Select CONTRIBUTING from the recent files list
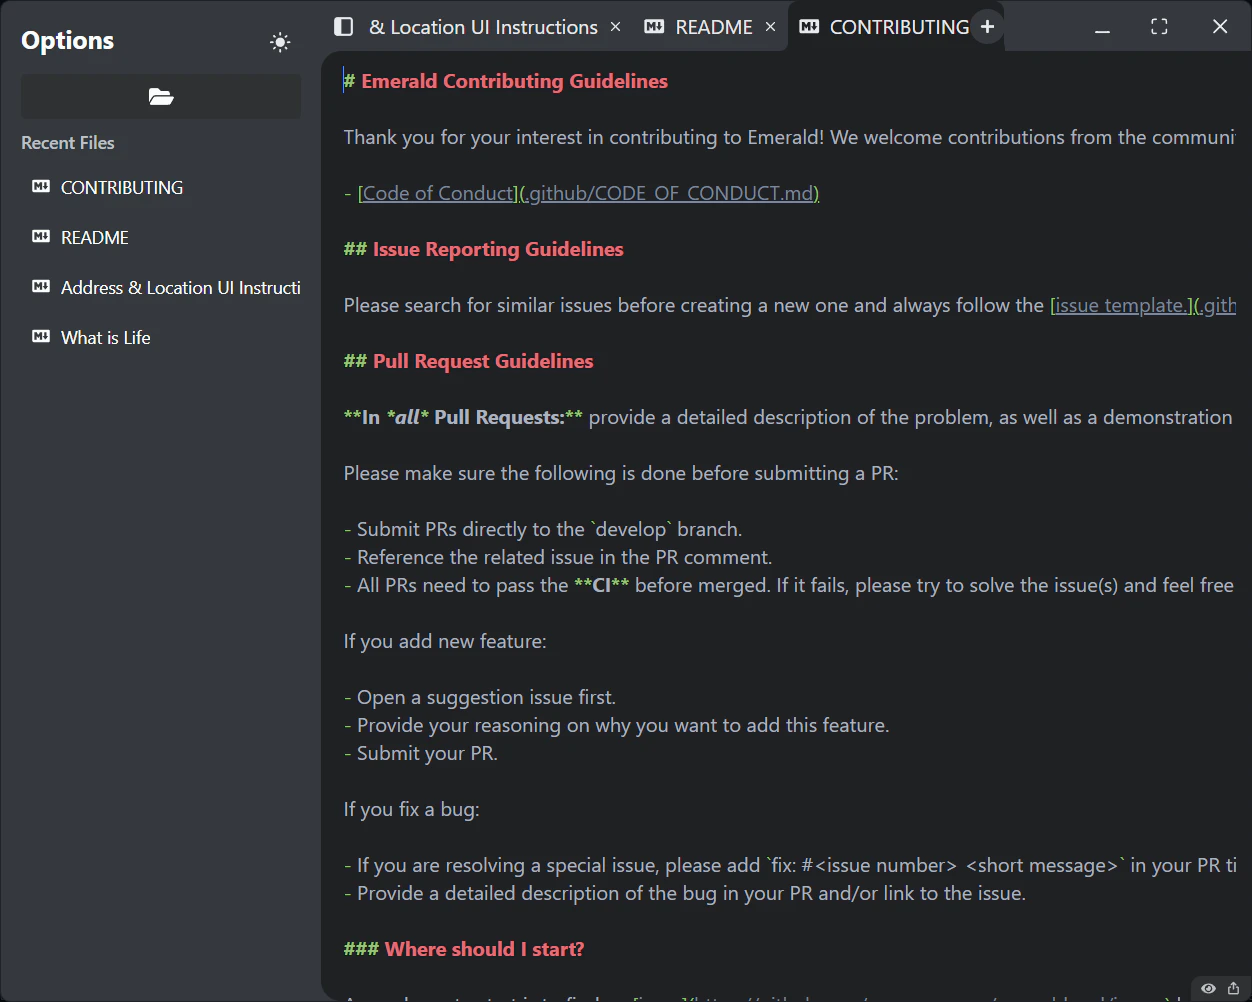Screen dimensions: 1252x1002 pyautogui.click(x=122, y=187)
